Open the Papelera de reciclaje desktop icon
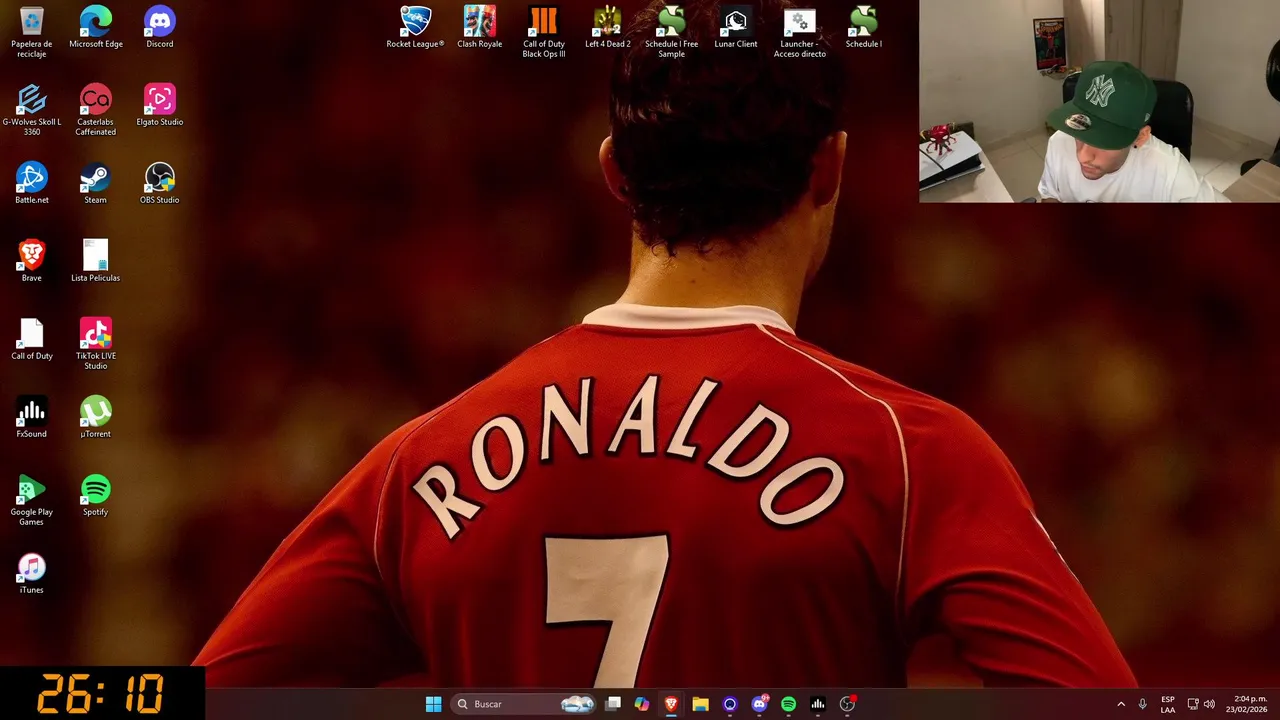This screenshot has width=1280, height=720. 31,31
